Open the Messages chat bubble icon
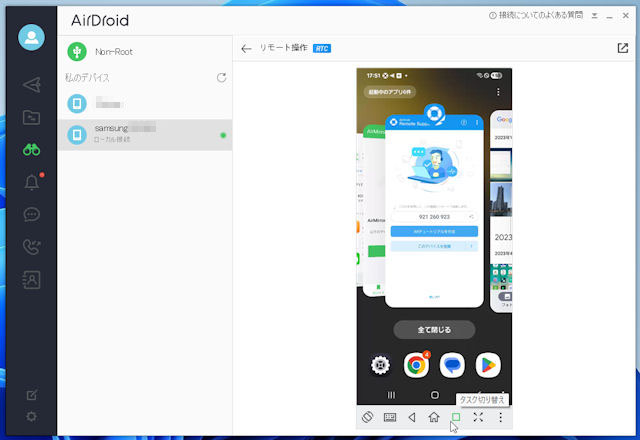The width and height of the screenshot is (640, 440). (31, 214)
